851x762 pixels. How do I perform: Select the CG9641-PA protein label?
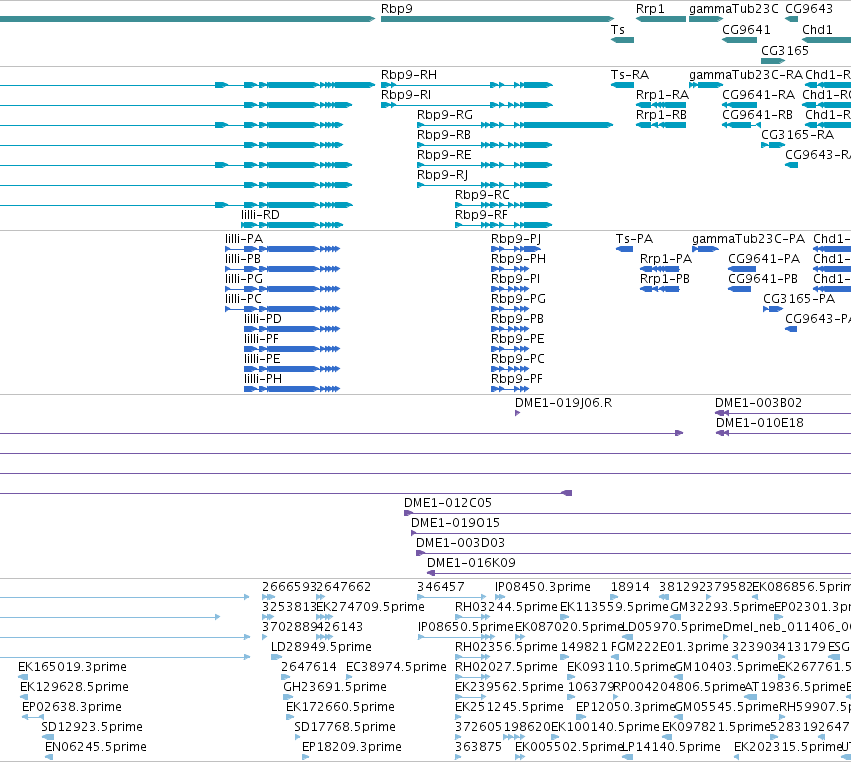[764, 259]
